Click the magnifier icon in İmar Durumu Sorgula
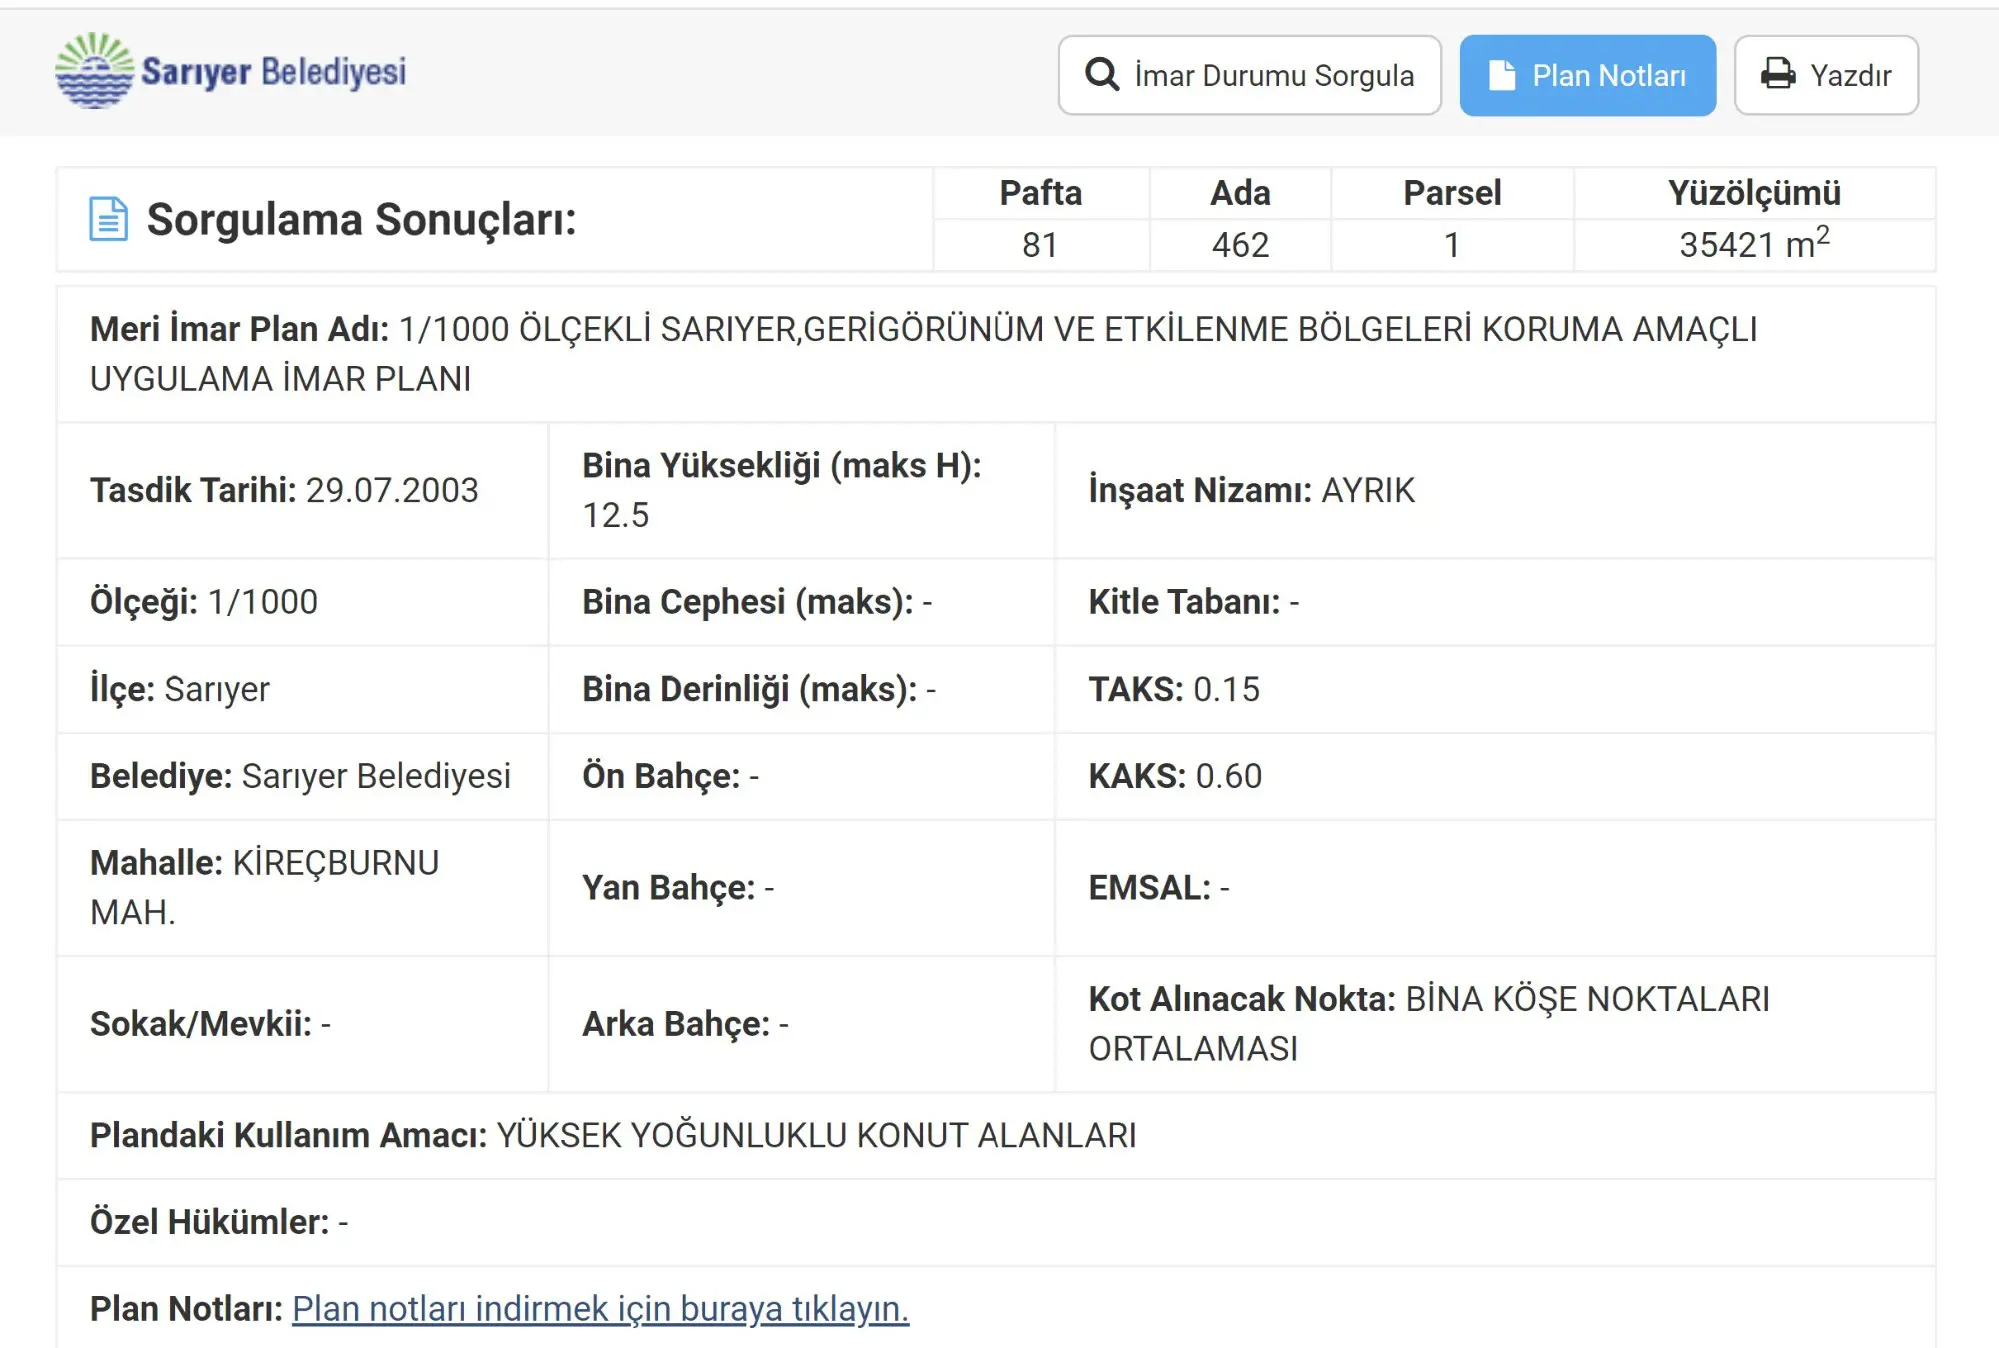Screen dimensions: 1999x1348 [x=1102, y=74]
